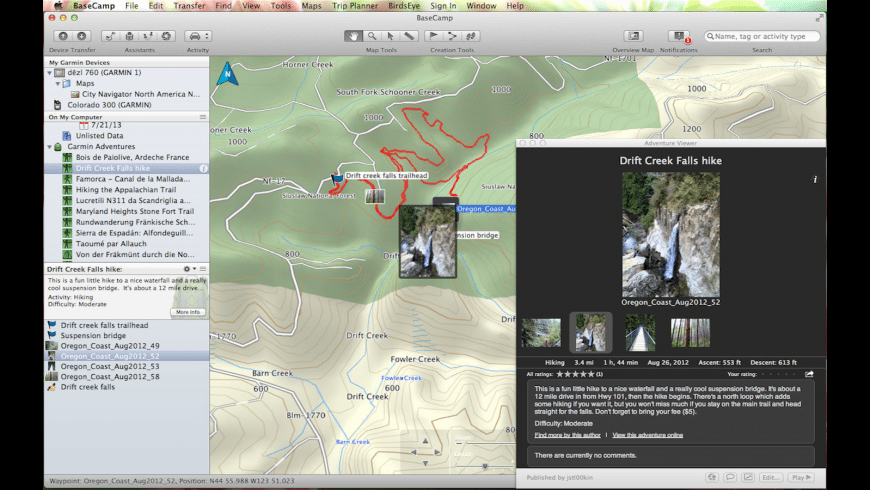Open the first Assistants route-planner icon

tap(110, 36)
